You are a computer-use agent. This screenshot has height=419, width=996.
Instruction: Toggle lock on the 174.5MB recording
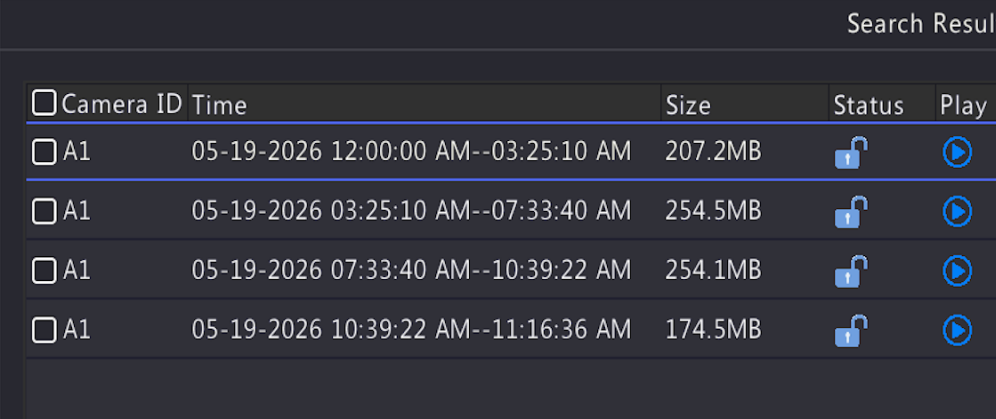[851, 330]
